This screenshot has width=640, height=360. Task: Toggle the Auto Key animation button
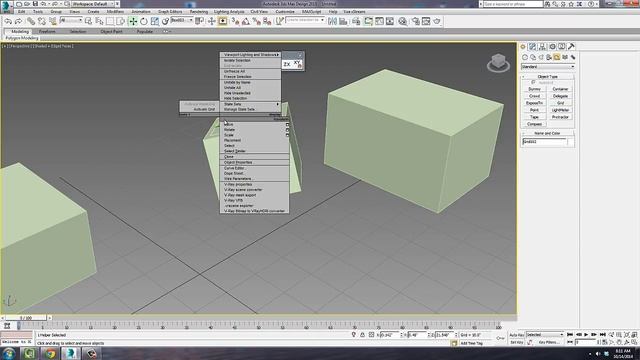(516, 335)
